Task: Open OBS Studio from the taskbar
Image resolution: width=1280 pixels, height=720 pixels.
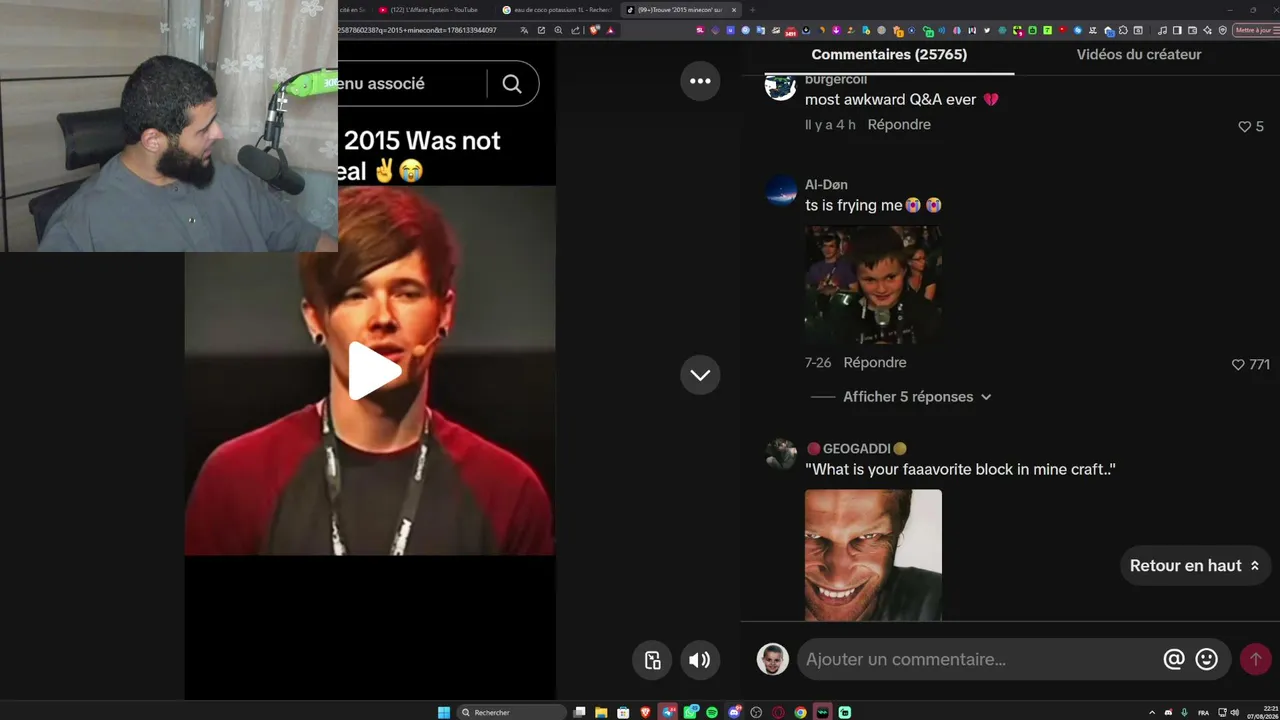Action: pyautogui.click(x=756, y=712)
